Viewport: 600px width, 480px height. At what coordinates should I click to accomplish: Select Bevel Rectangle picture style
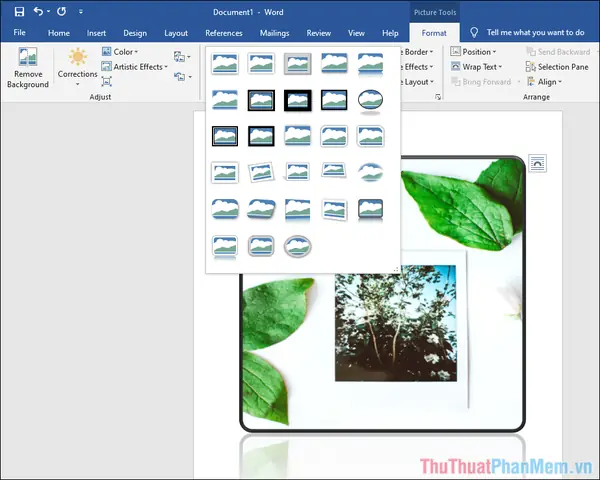click(225, 209)
